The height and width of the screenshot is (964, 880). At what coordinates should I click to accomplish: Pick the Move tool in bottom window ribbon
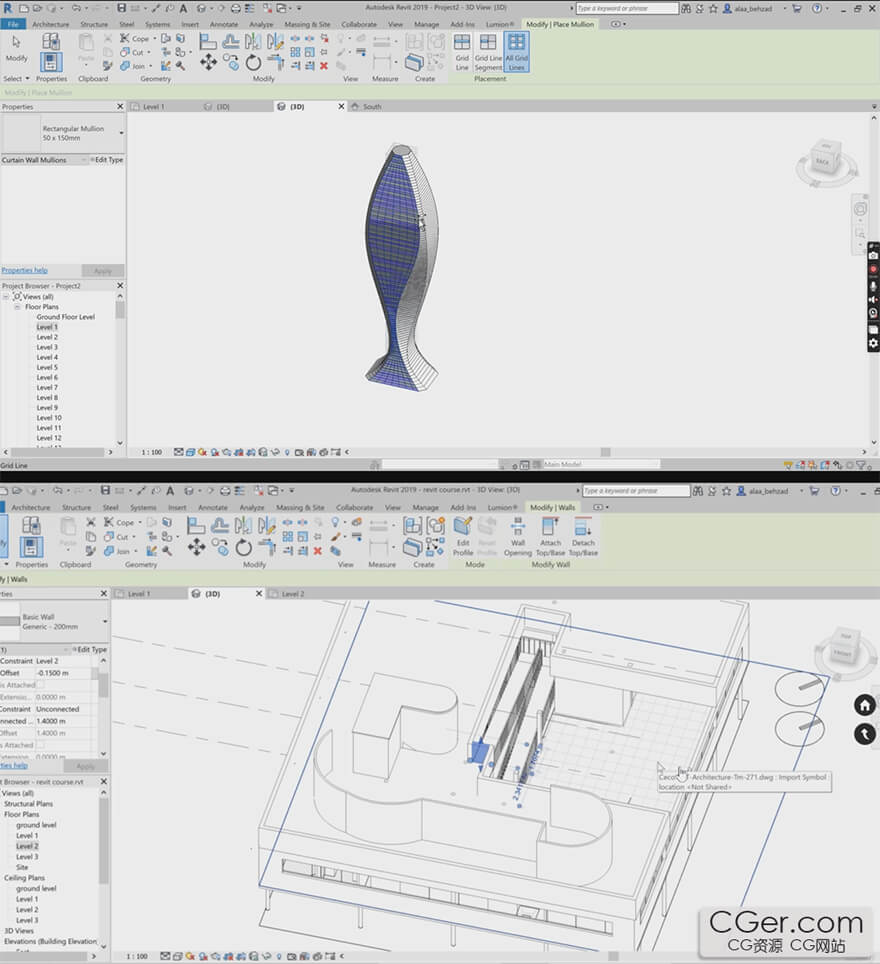(x=197, y=547)
